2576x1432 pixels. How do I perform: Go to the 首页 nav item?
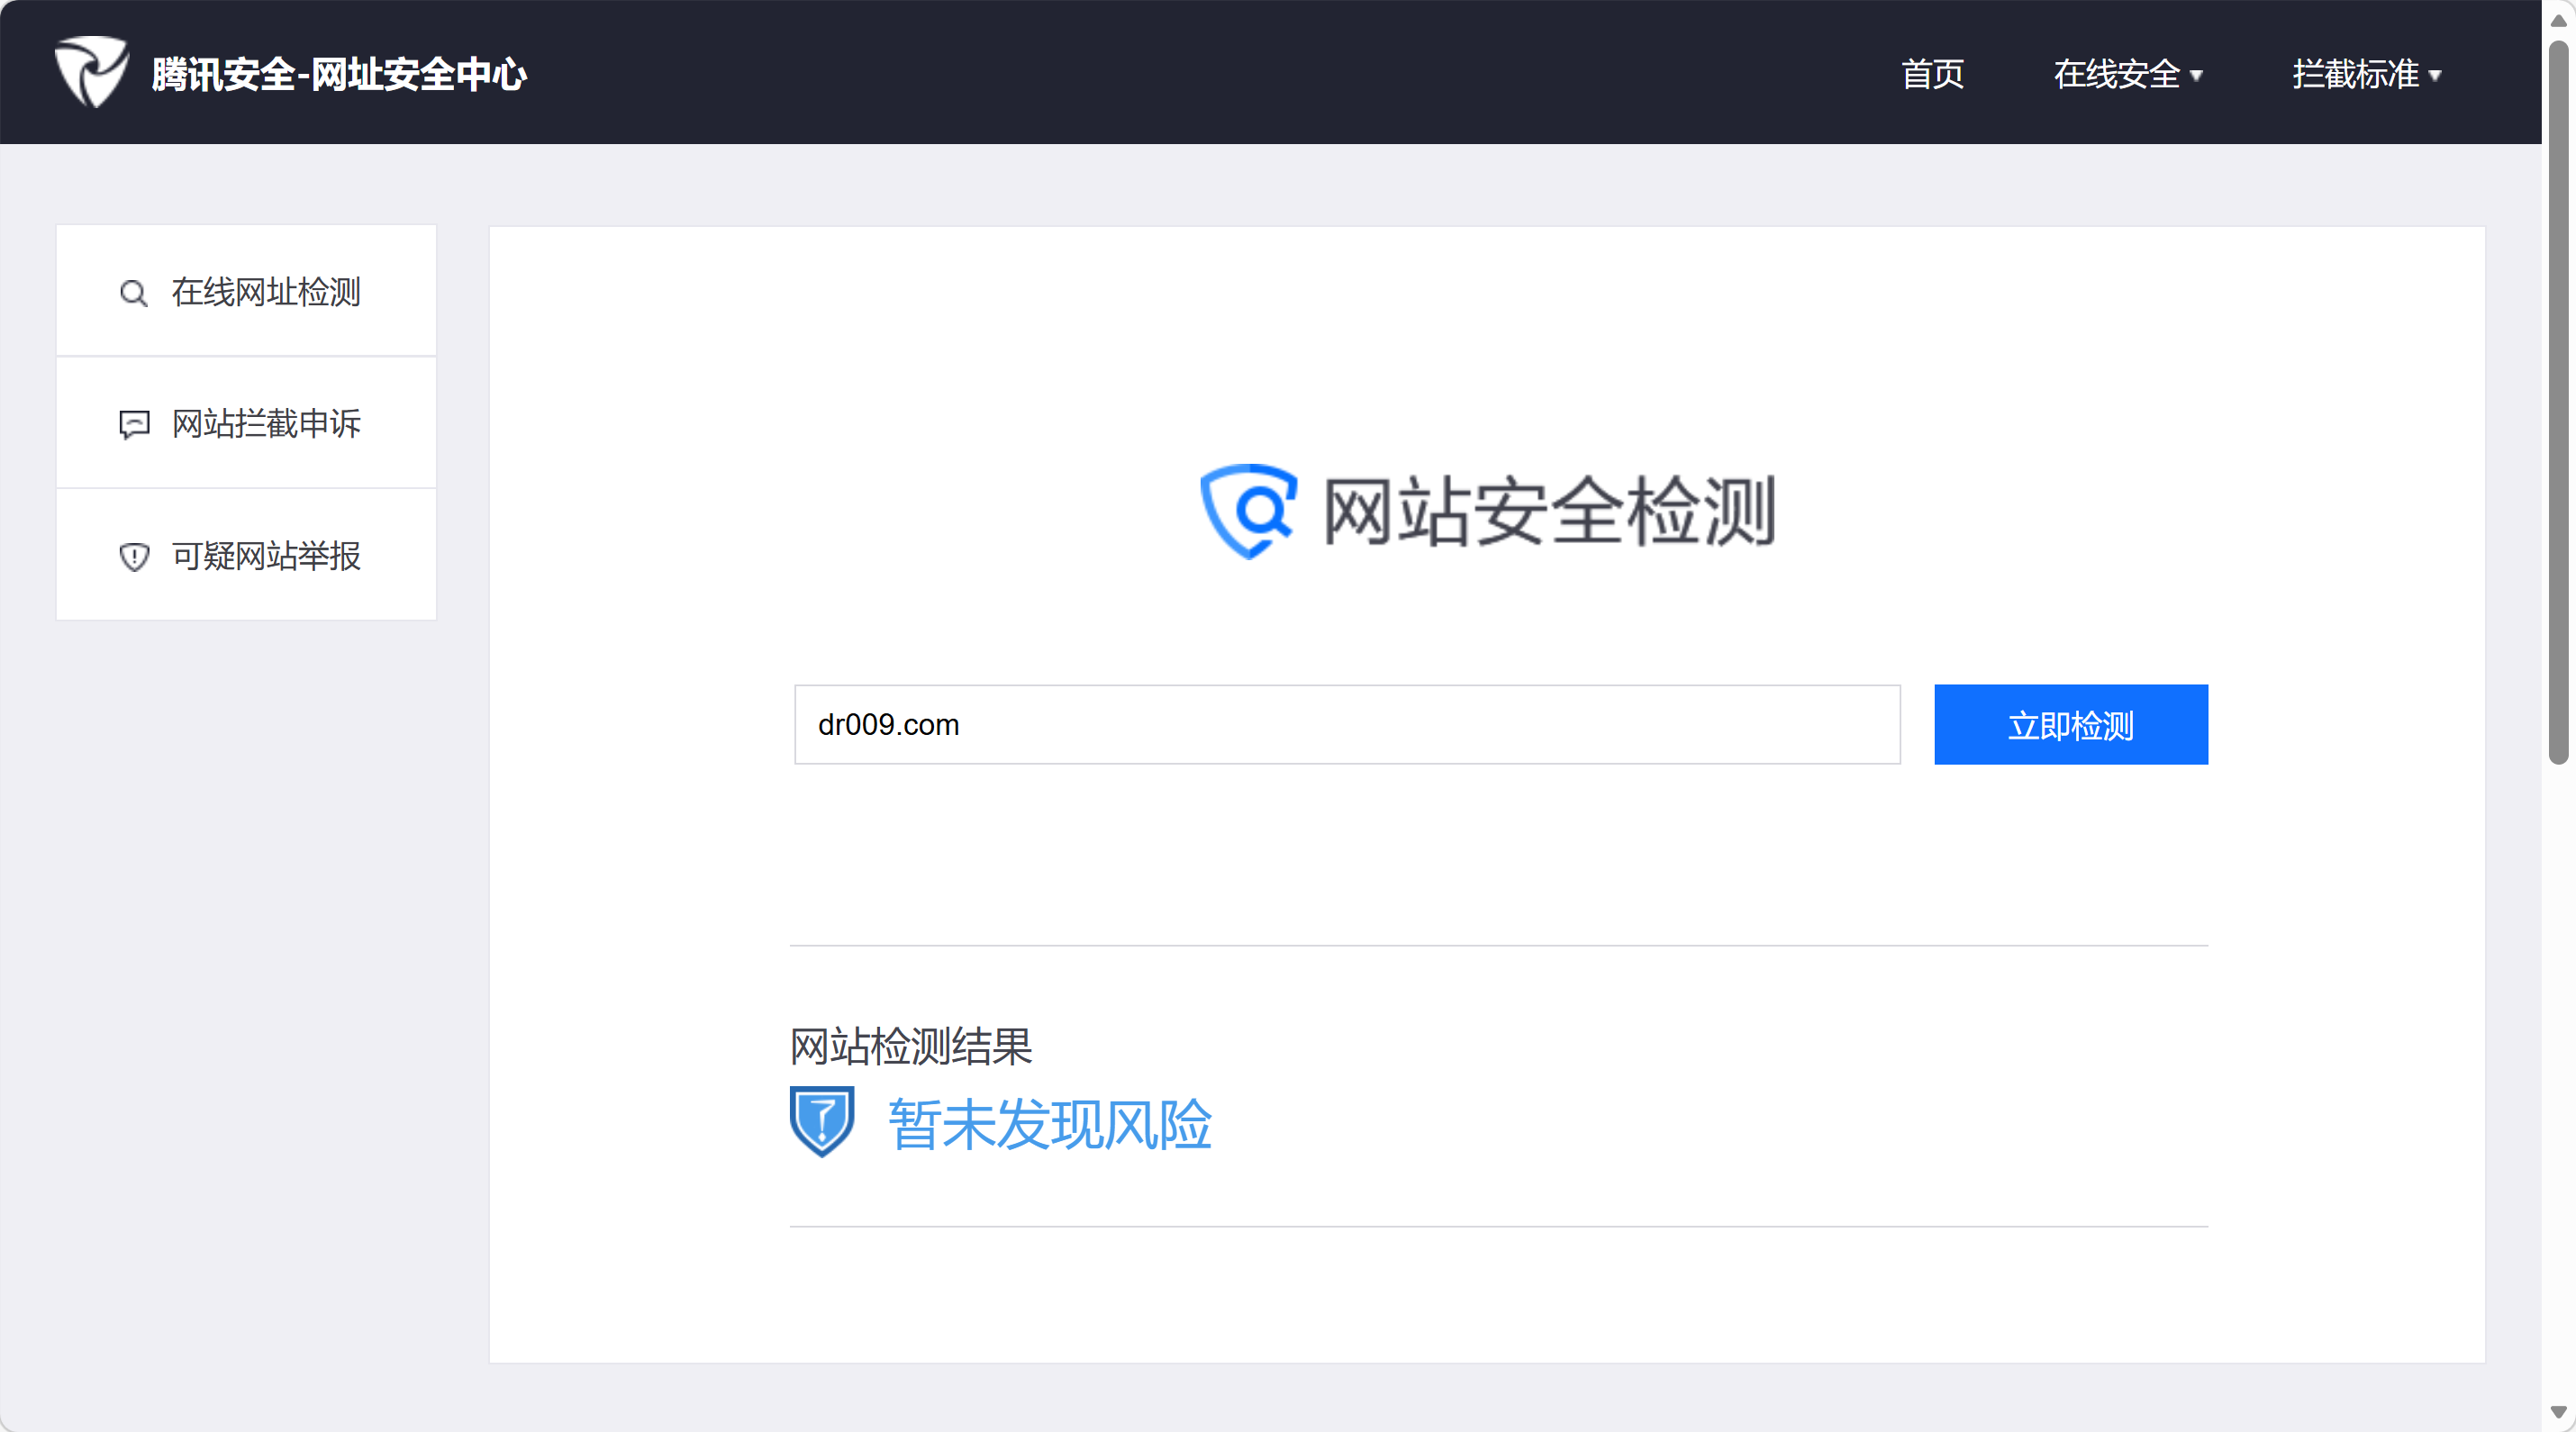click(1931, 74)
